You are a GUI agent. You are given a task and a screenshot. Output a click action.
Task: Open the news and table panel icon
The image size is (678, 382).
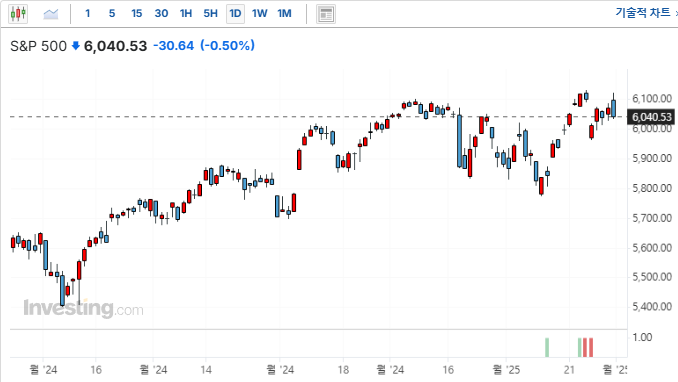click(x=326, y=14)
